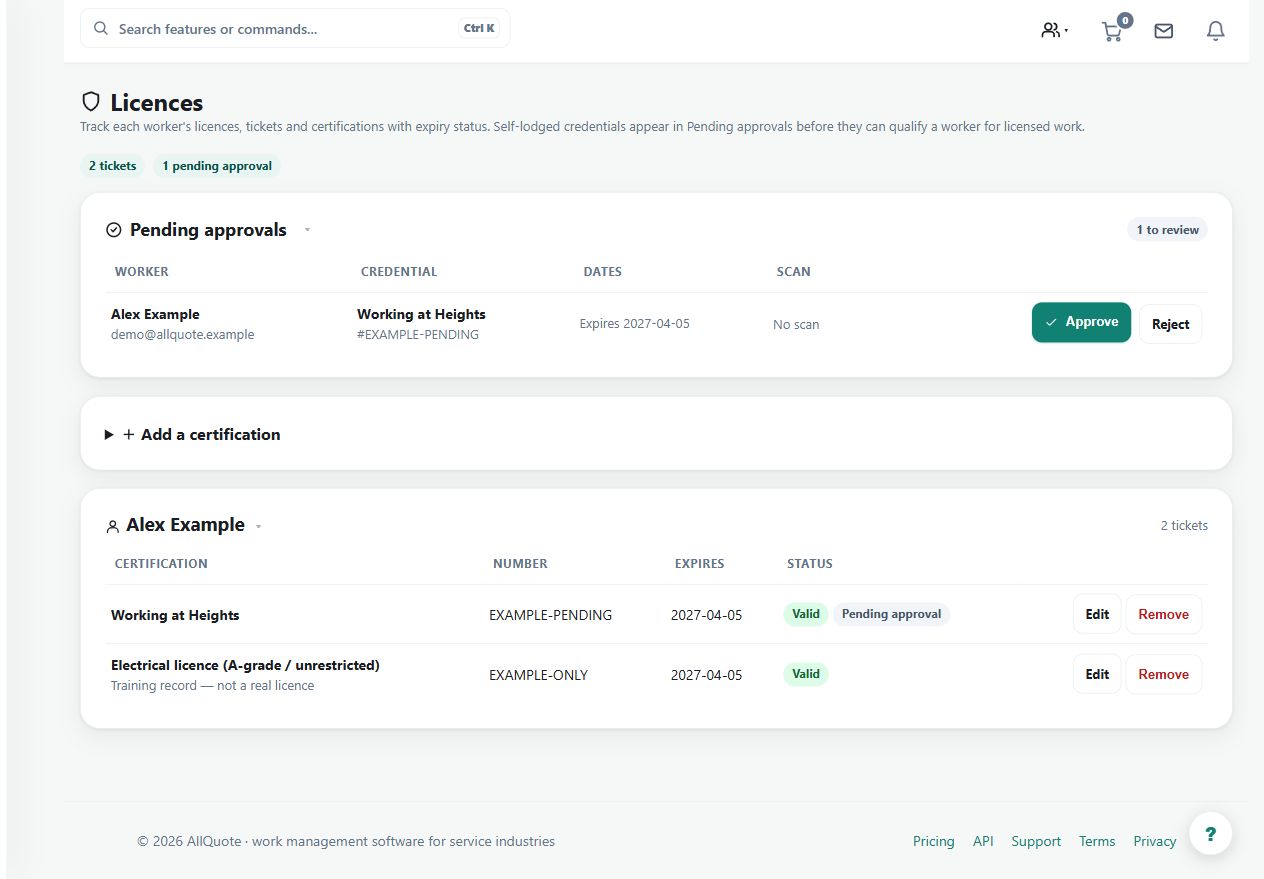Image resolution: width=1264 pixels, height=879 pixels.
Task: Click the Ctrl K shortcut badge
Action: (479, 29)
